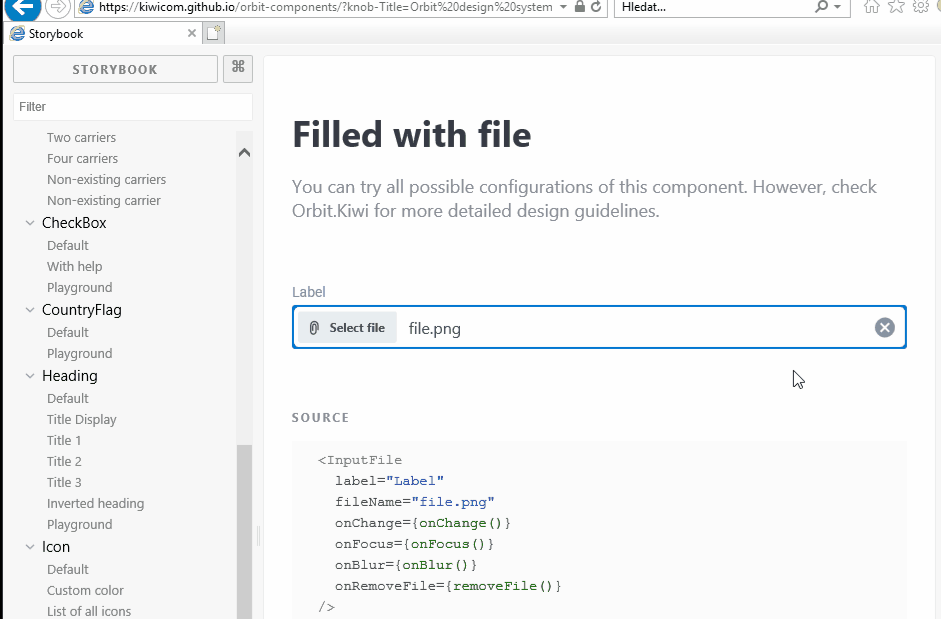Open browser settings via the gear icon
The image size is (941, 619).
[920, 8]
